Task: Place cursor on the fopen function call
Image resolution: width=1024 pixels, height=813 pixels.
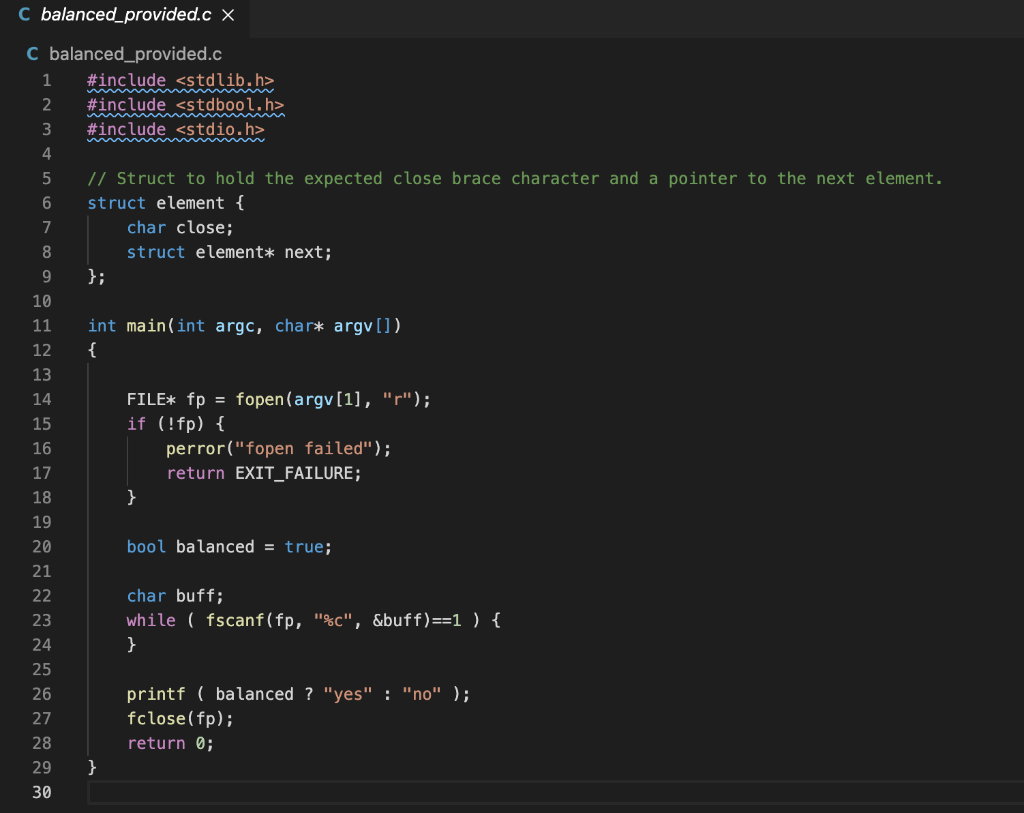Action: tap(258, 399)
